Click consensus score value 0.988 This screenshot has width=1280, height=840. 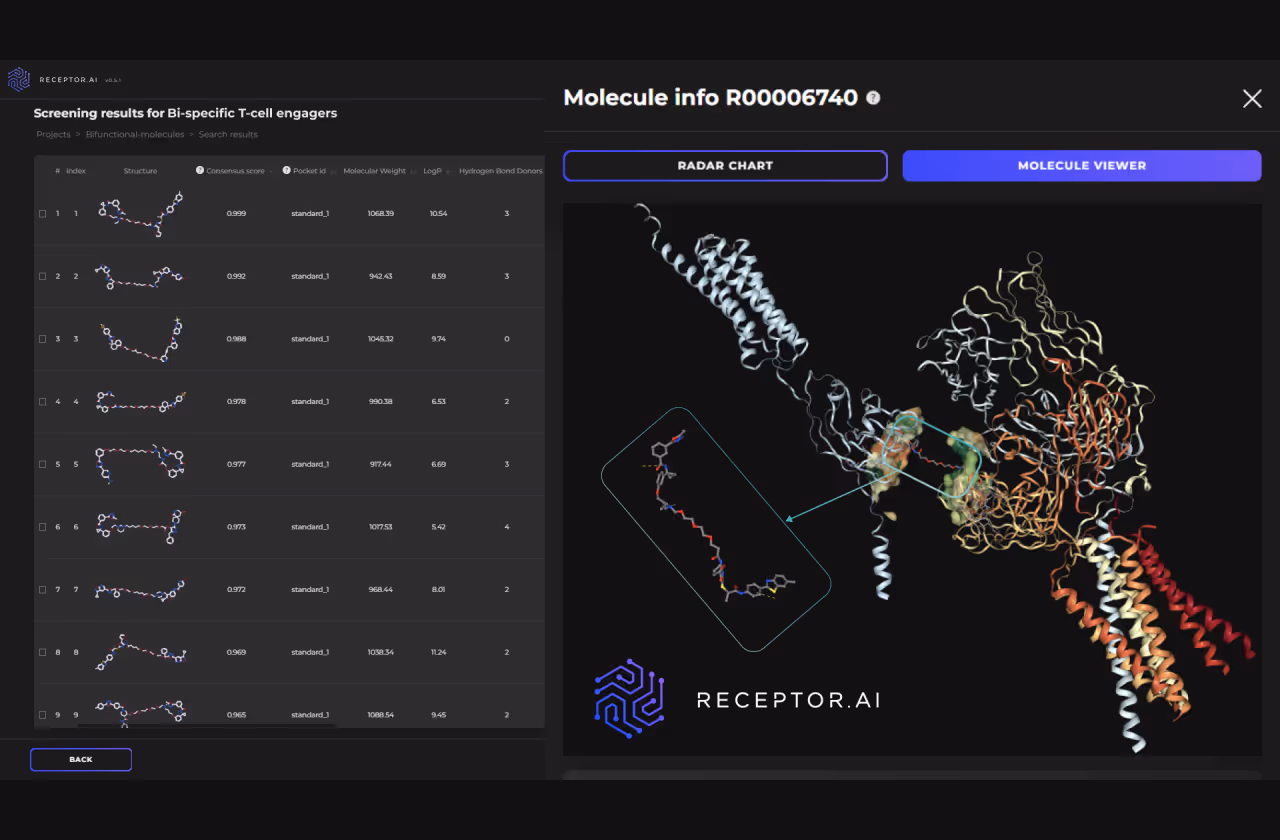coord(236,339)
